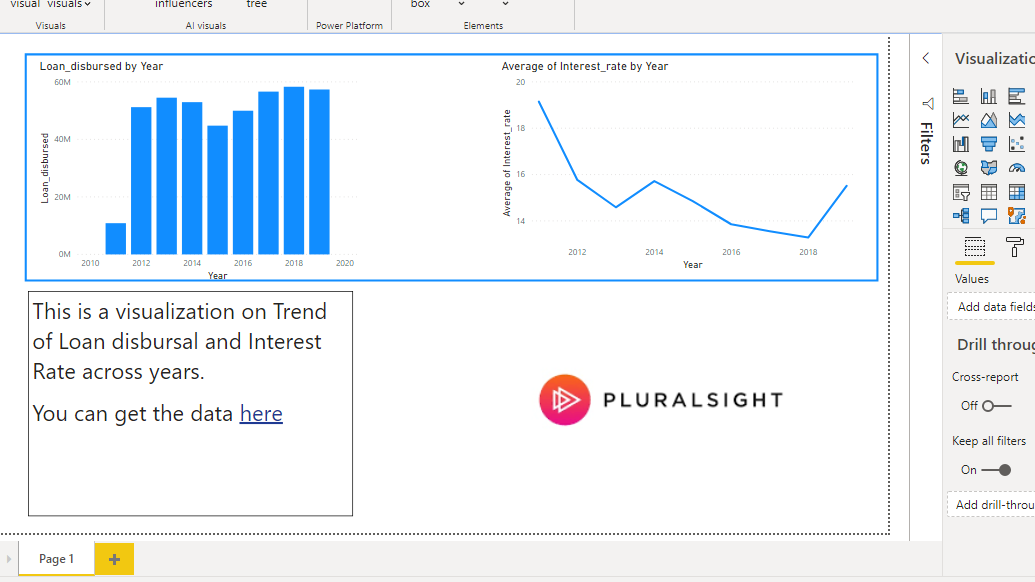Select the decomposition tree visual icon
The width and height of the screenshot is (1035, 582).
[x=960, y=216]
